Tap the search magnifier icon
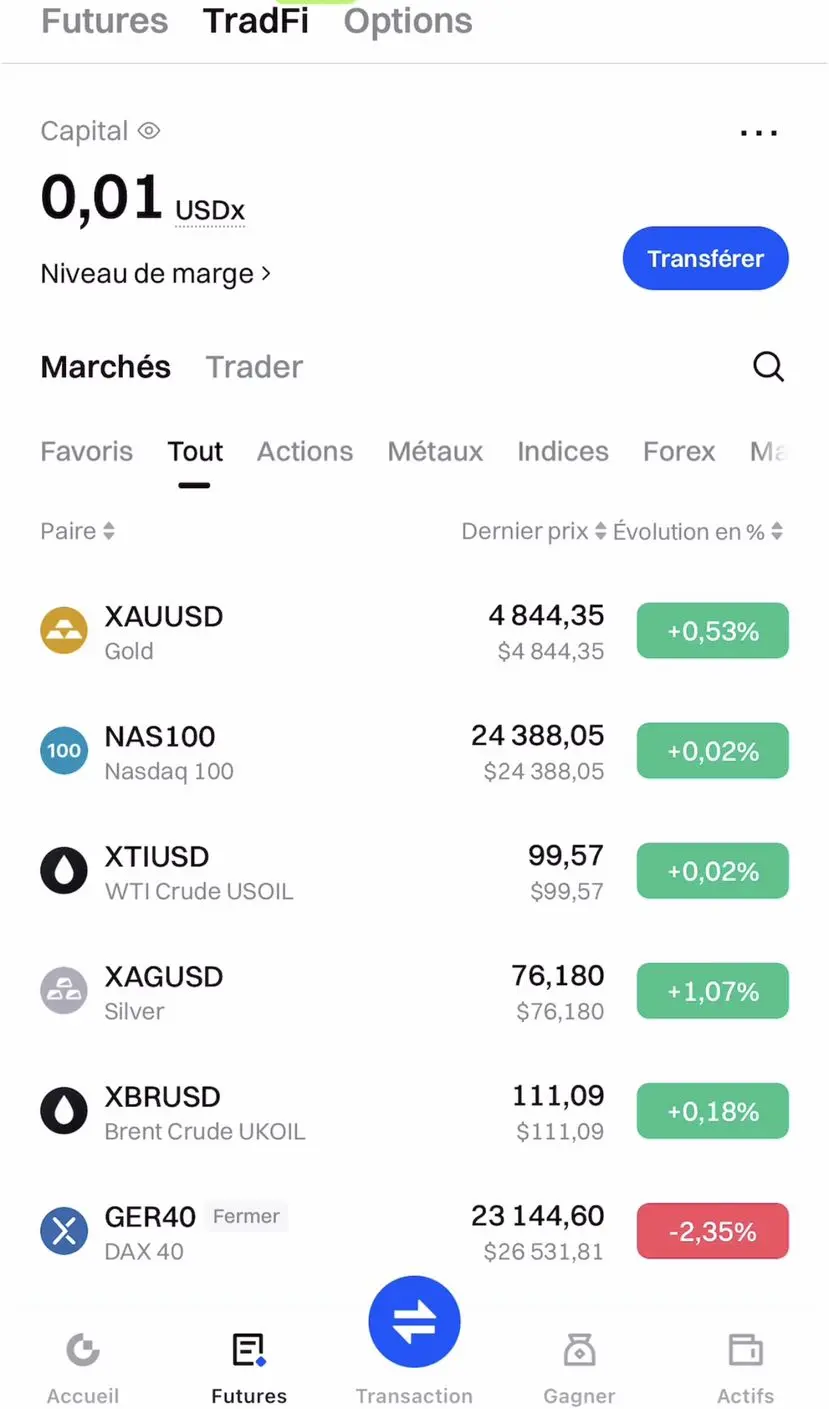The height and width of the screenshot is (1409, 829). (x=768, y=367)
